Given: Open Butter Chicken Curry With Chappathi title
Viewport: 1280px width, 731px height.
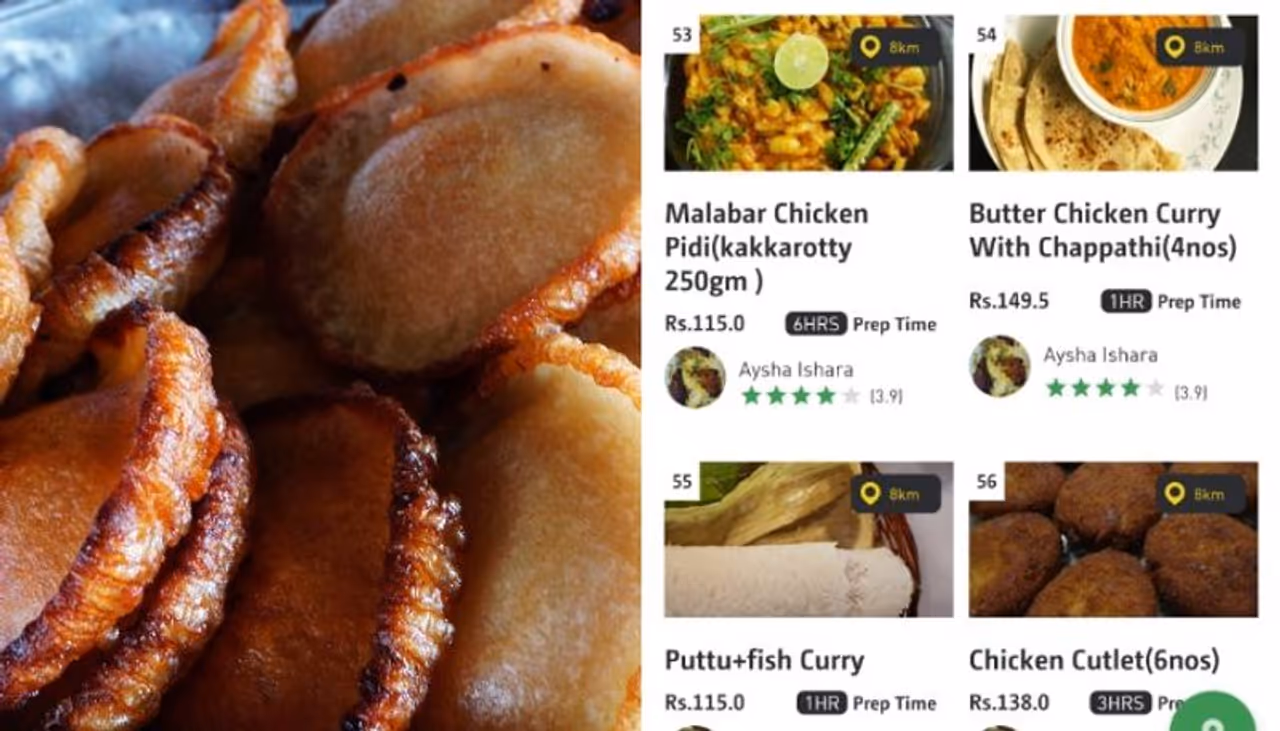Looking at the screenshot, I should tap(1103, 230).
